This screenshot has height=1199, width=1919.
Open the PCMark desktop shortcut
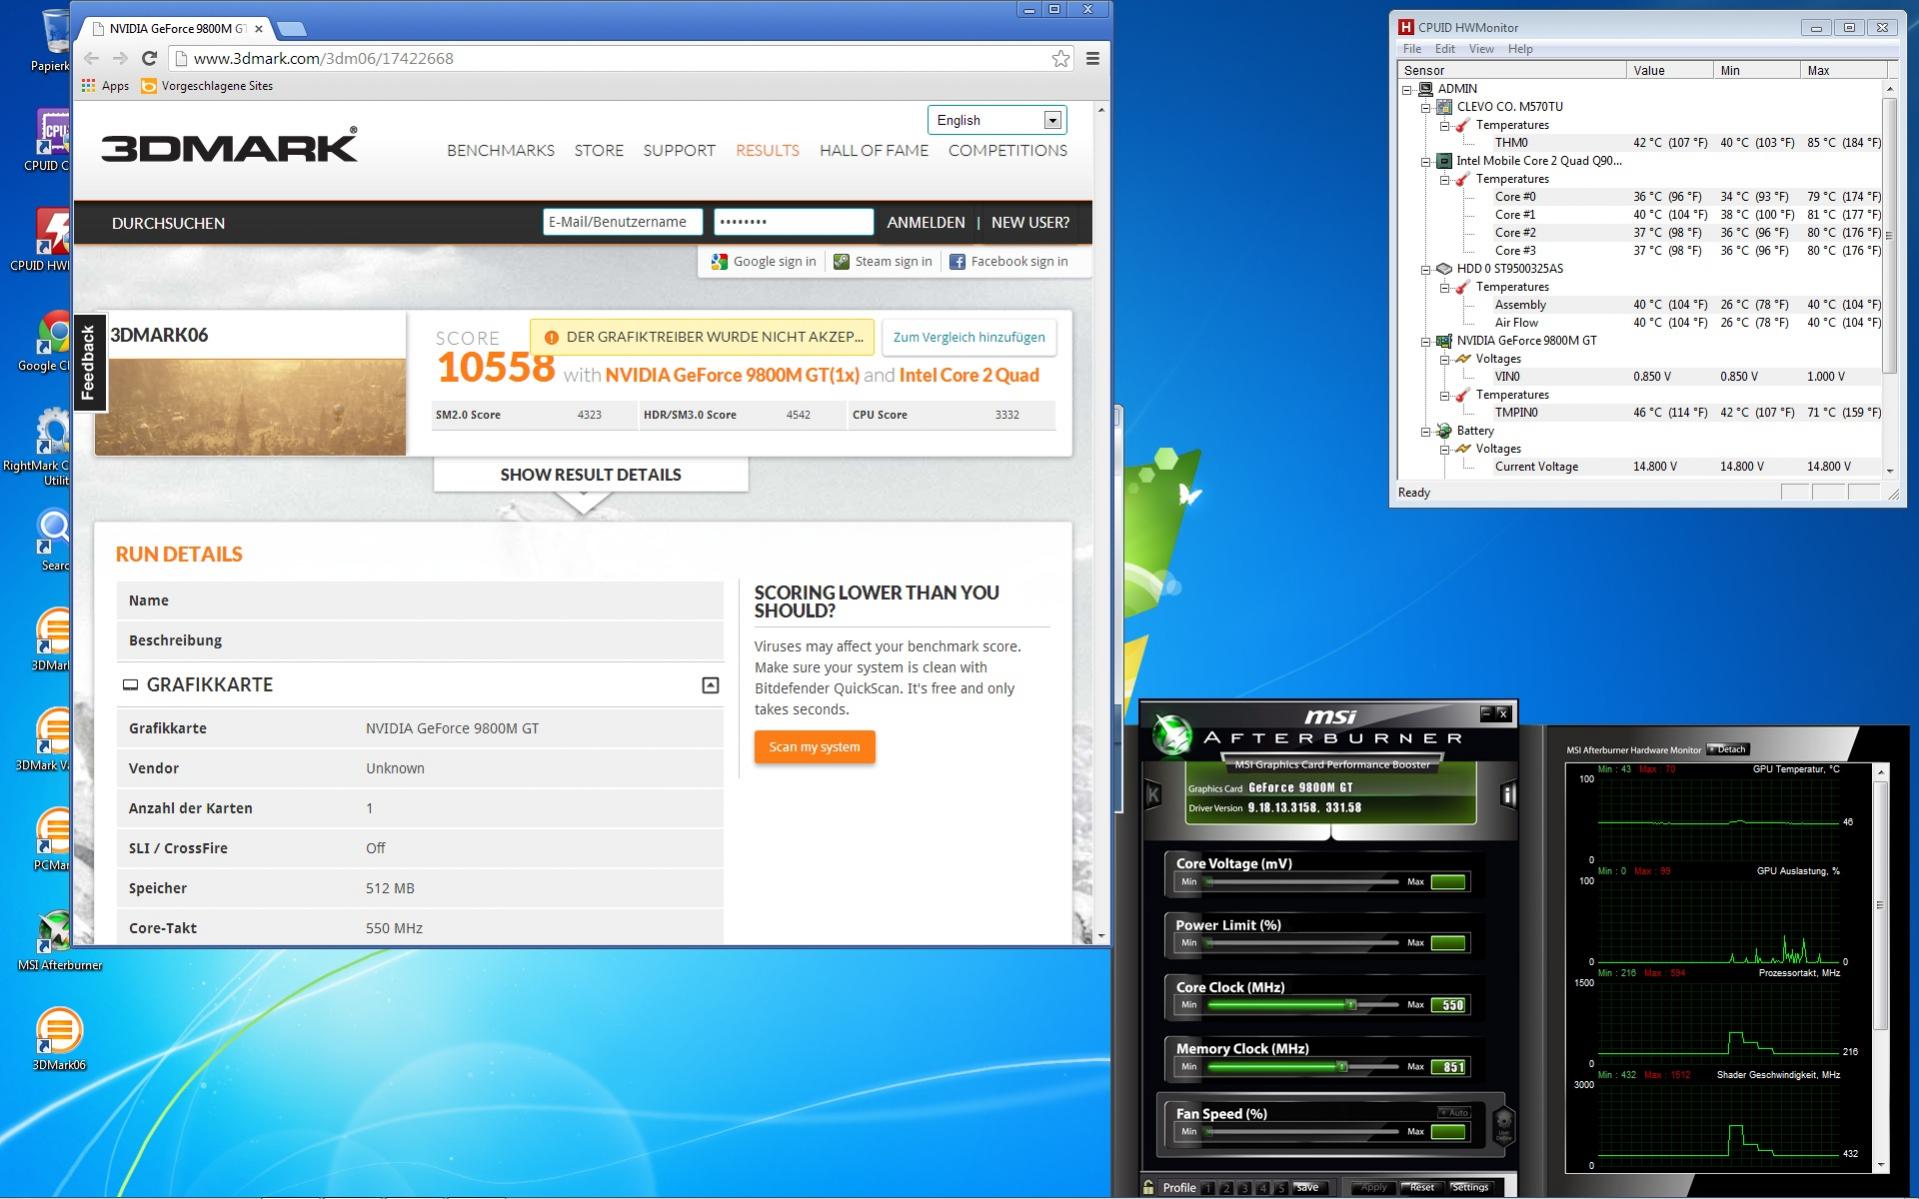point(52,840)
